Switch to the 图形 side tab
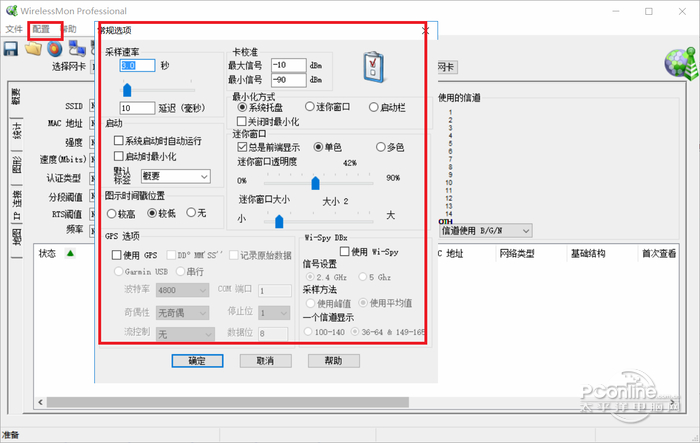 coord(16,164)
